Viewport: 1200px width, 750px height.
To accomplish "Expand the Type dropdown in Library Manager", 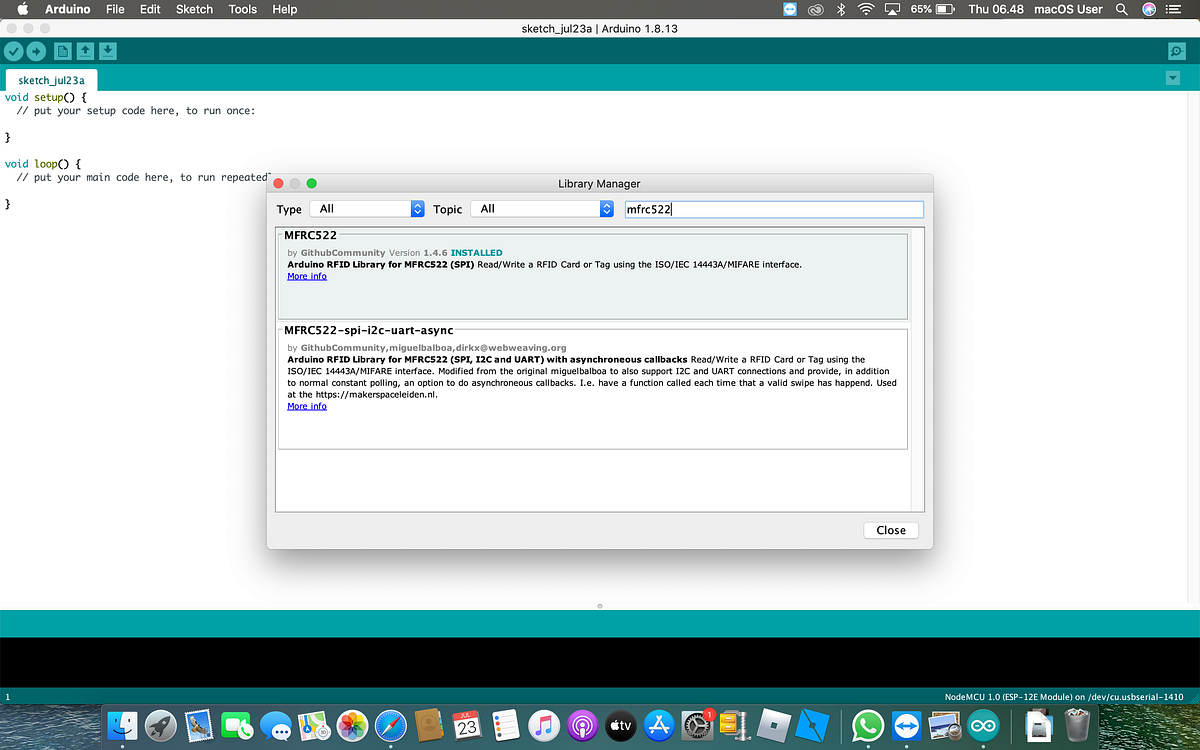I will click(x=367, y=208).
